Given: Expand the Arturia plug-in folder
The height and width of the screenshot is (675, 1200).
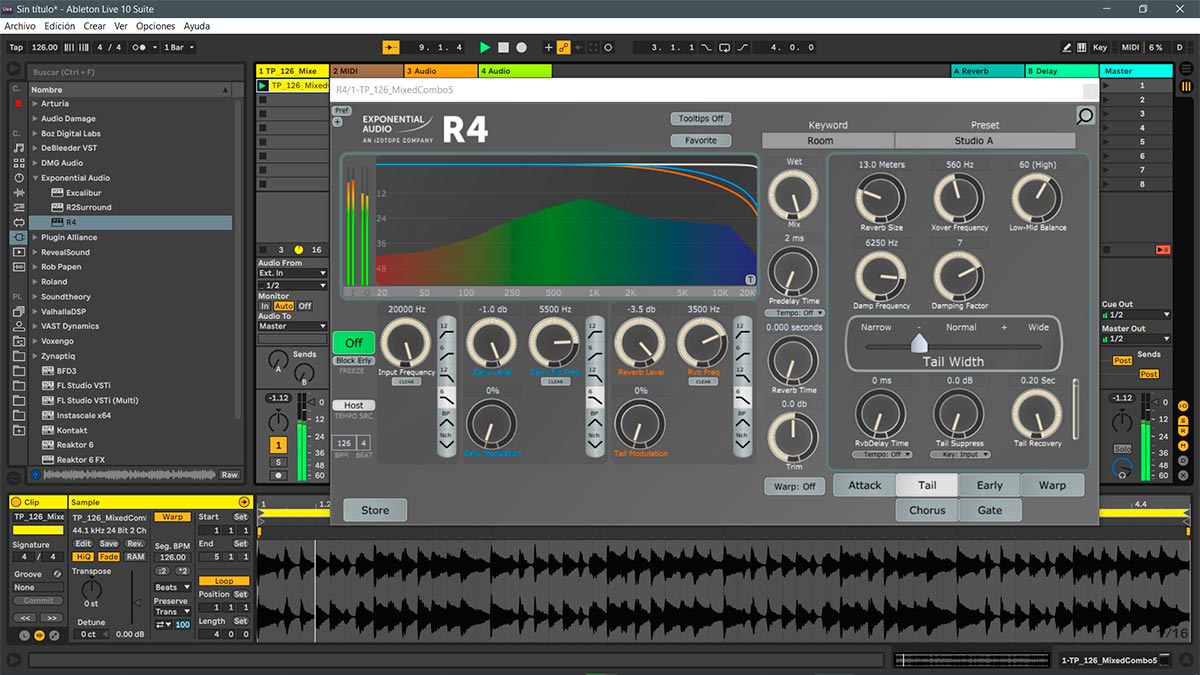Looking at the screenshot, I should click(36, 104).
